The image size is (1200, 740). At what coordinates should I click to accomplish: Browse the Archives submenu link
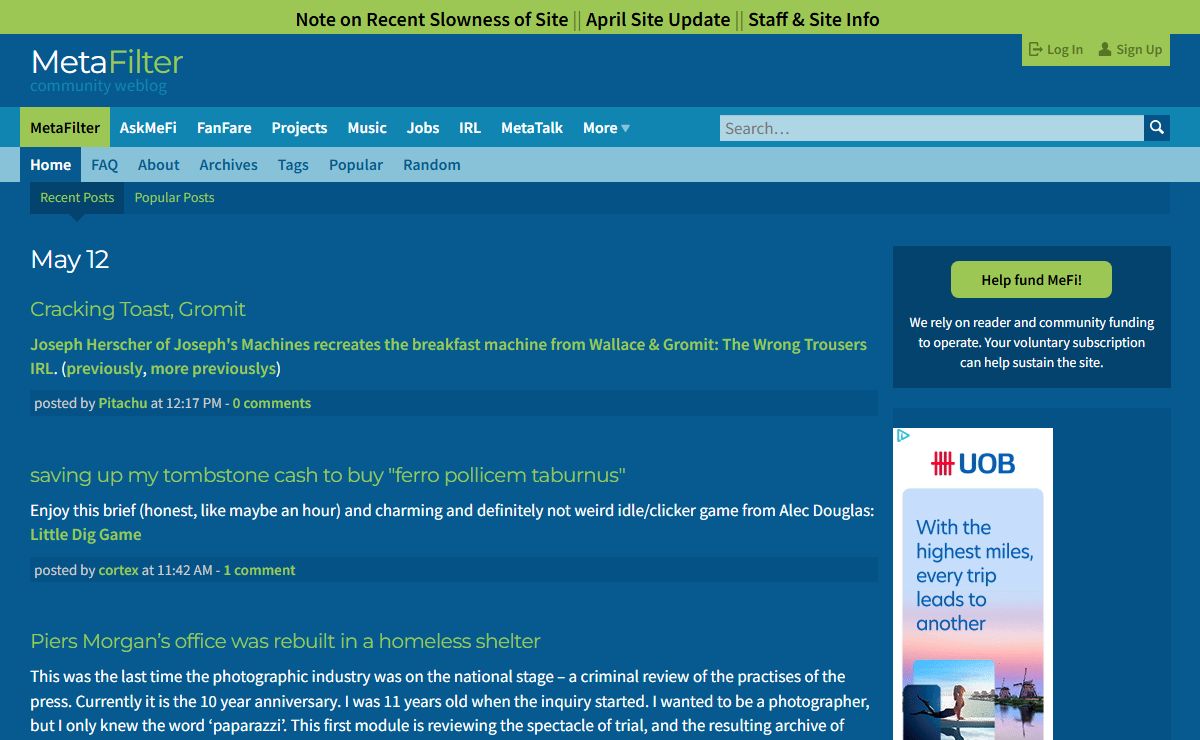[x=228, y=165]
